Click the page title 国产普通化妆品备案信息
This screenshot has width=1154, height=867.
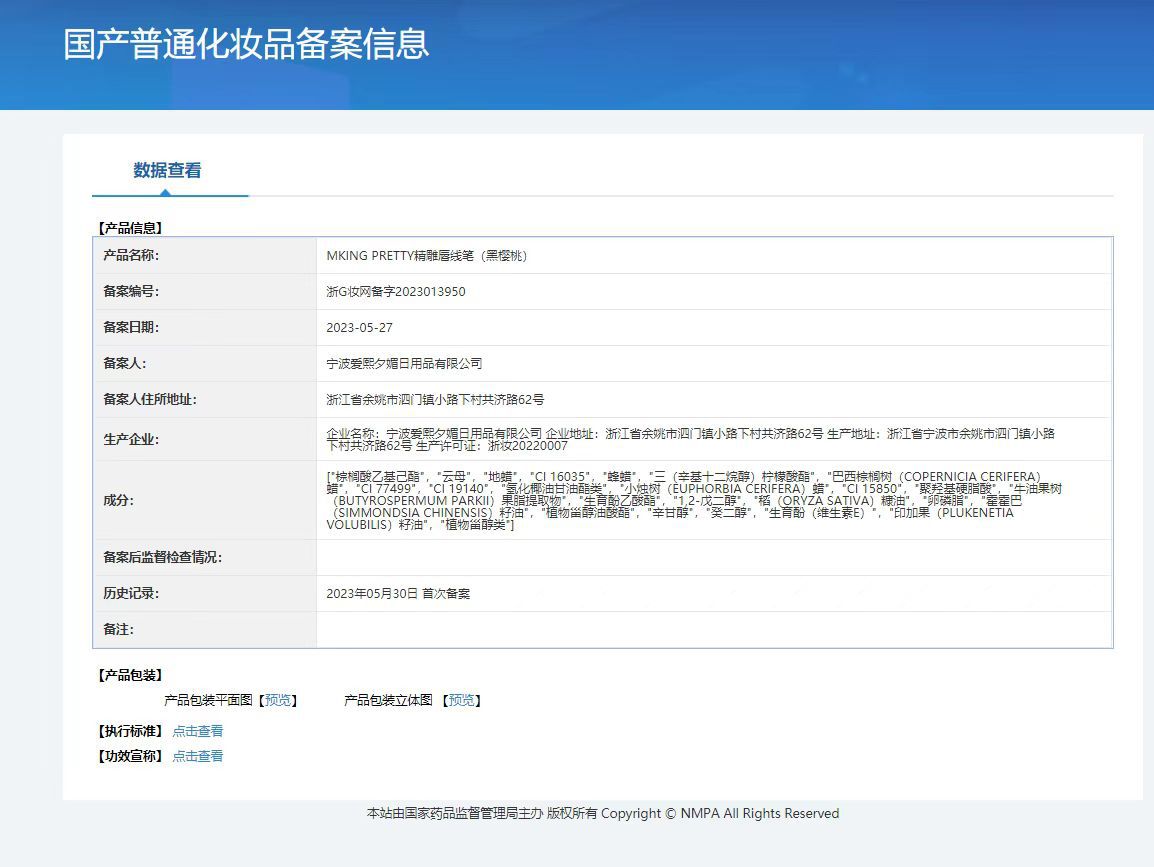[246, 44]
